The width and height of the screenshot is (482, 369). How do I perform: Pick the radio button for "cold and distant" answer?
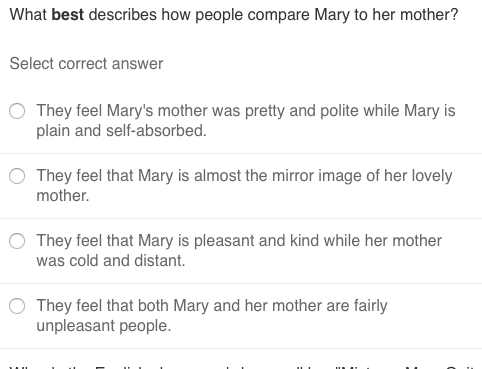coord(17,241)
